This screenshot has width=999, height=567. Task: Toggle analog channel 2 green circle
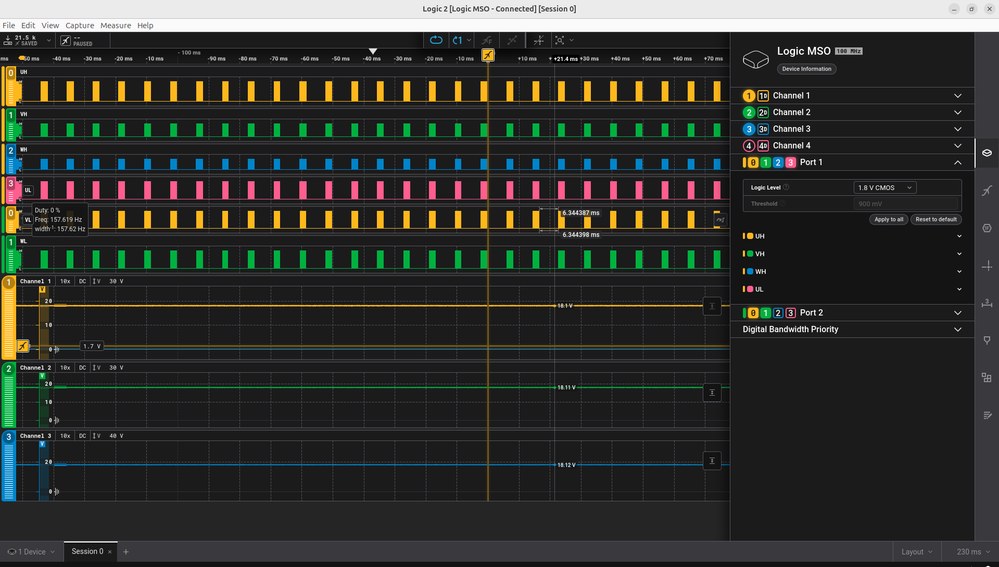749,112
